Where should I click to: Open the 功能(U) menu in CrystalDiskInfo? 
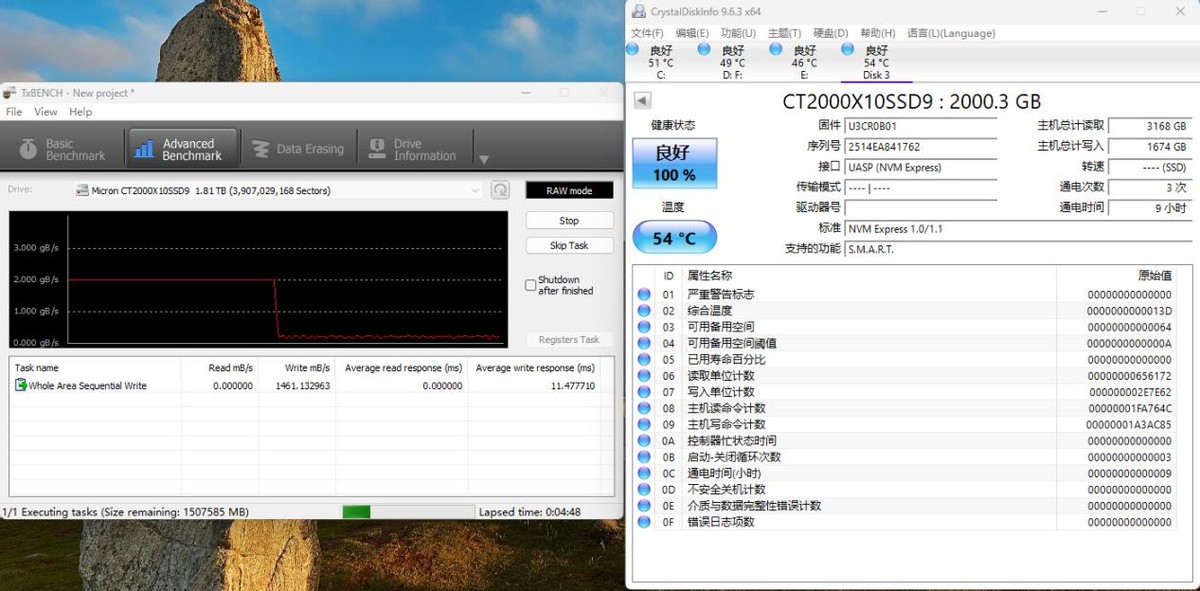click(x=738, y=33)
